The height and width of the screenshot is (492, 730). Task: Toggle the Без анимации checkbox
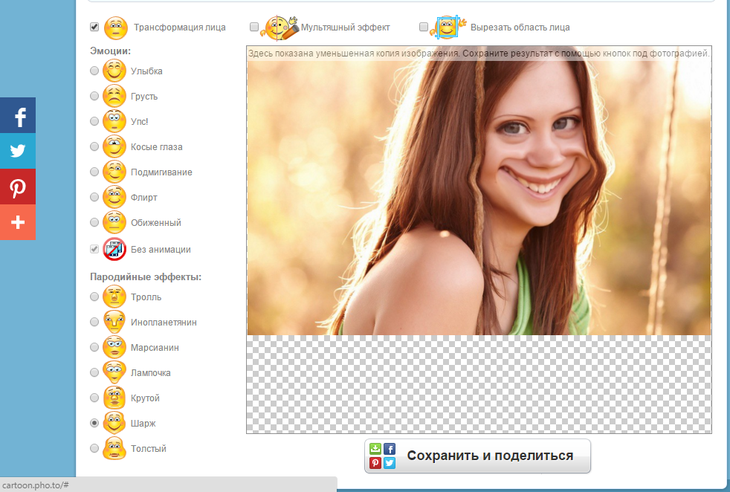point(95,249)
